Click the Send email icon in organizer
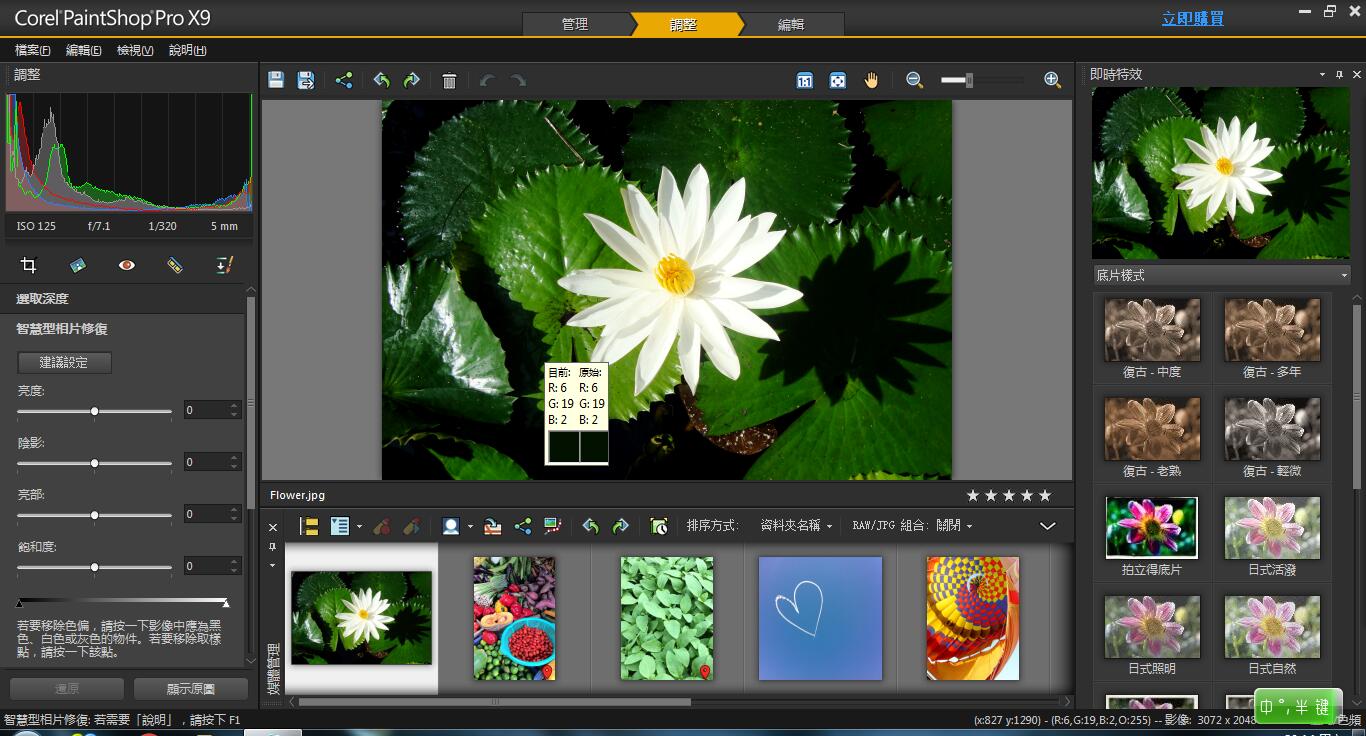The width and height of the screenshot is (1366, 736). pyautogui.click(x=492, y=526)
